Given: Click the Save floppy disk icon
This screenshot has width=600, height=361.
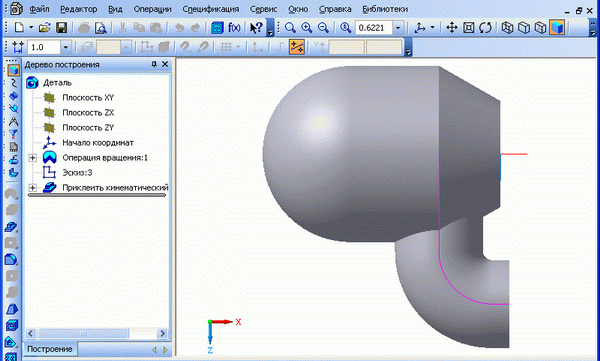Looking at the screenshot, I should point(62,28).
